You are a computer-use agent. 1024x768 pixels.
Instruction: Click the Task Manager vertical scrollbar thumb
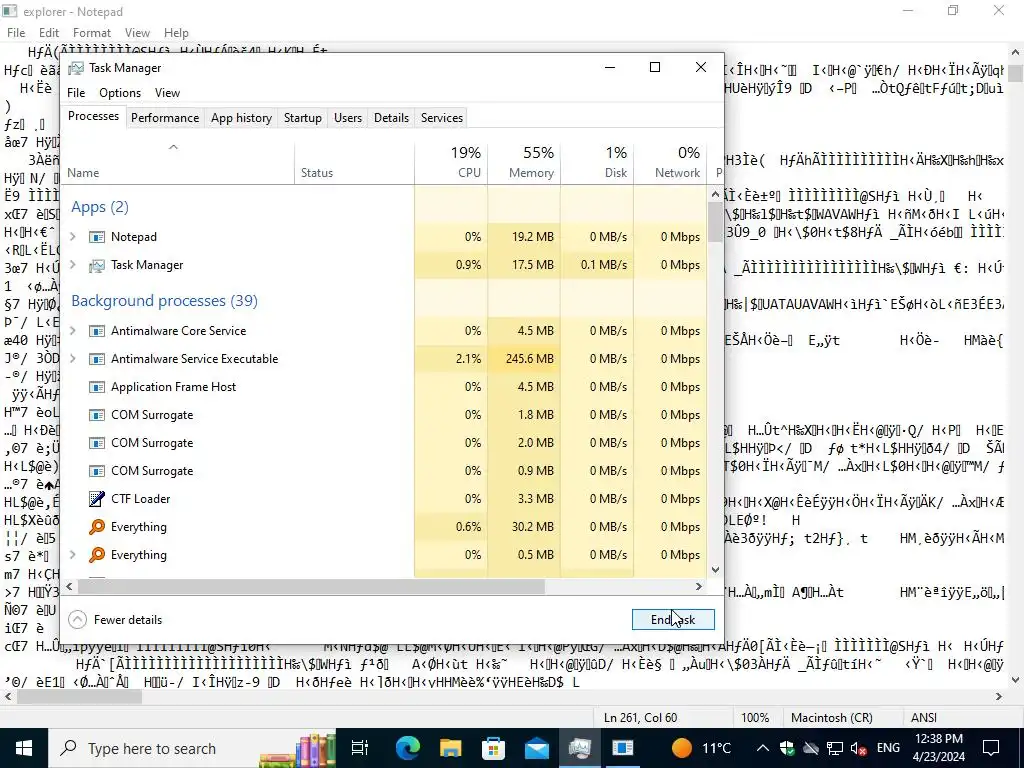[x=715, y=222]
